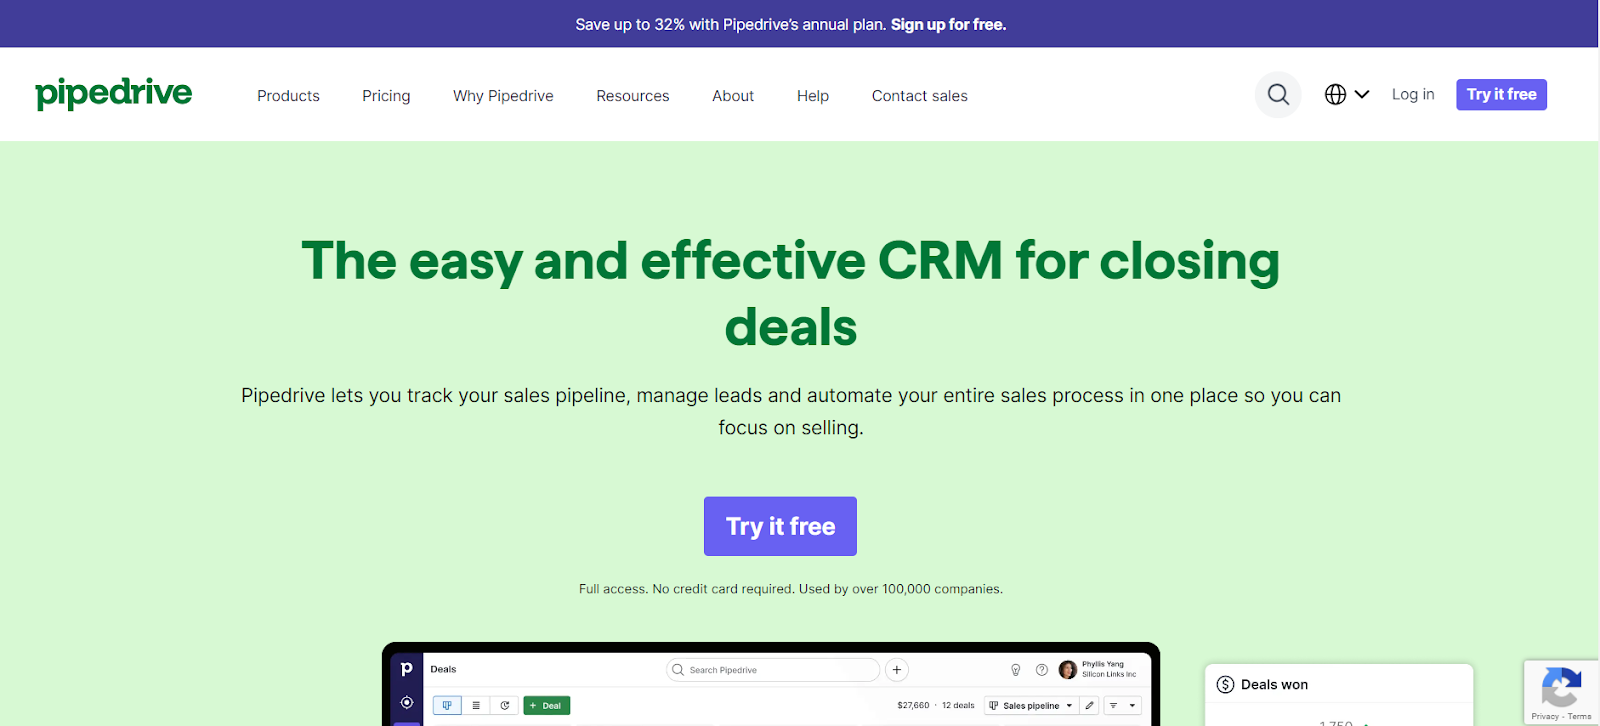Click the lightbulb icon in app header
Screen dimensions: 1600x726
[1016, 670]
